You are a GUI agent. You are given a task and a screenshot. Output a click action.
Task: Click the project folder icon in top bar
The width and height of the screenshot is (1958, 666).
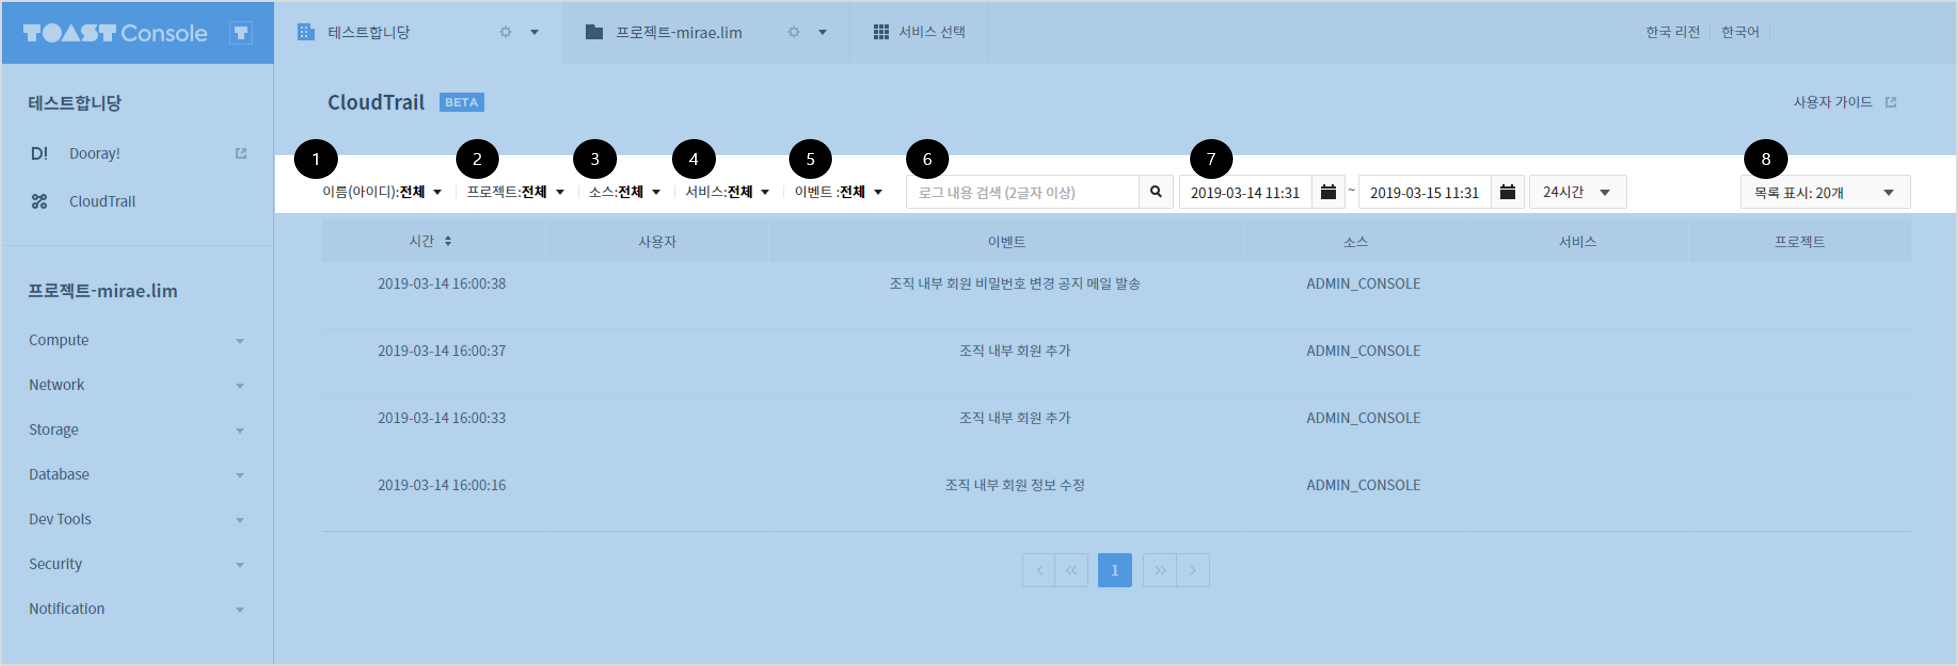point(594,32)
